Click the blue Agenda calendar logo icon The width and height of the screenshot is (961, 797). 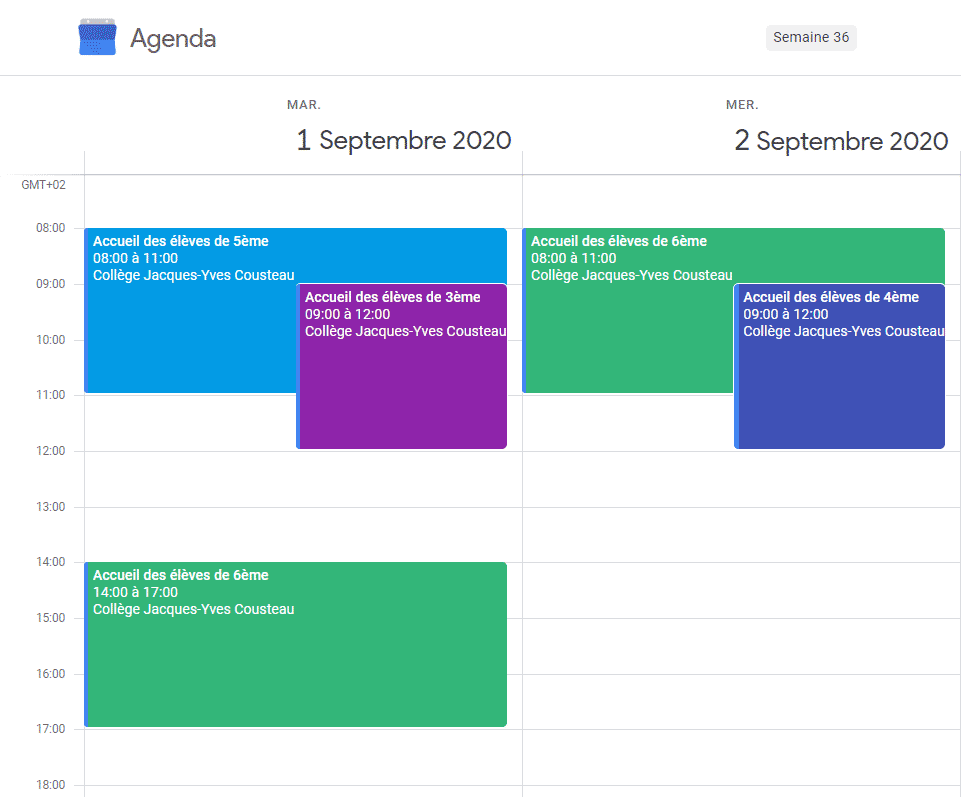point(97,37)
